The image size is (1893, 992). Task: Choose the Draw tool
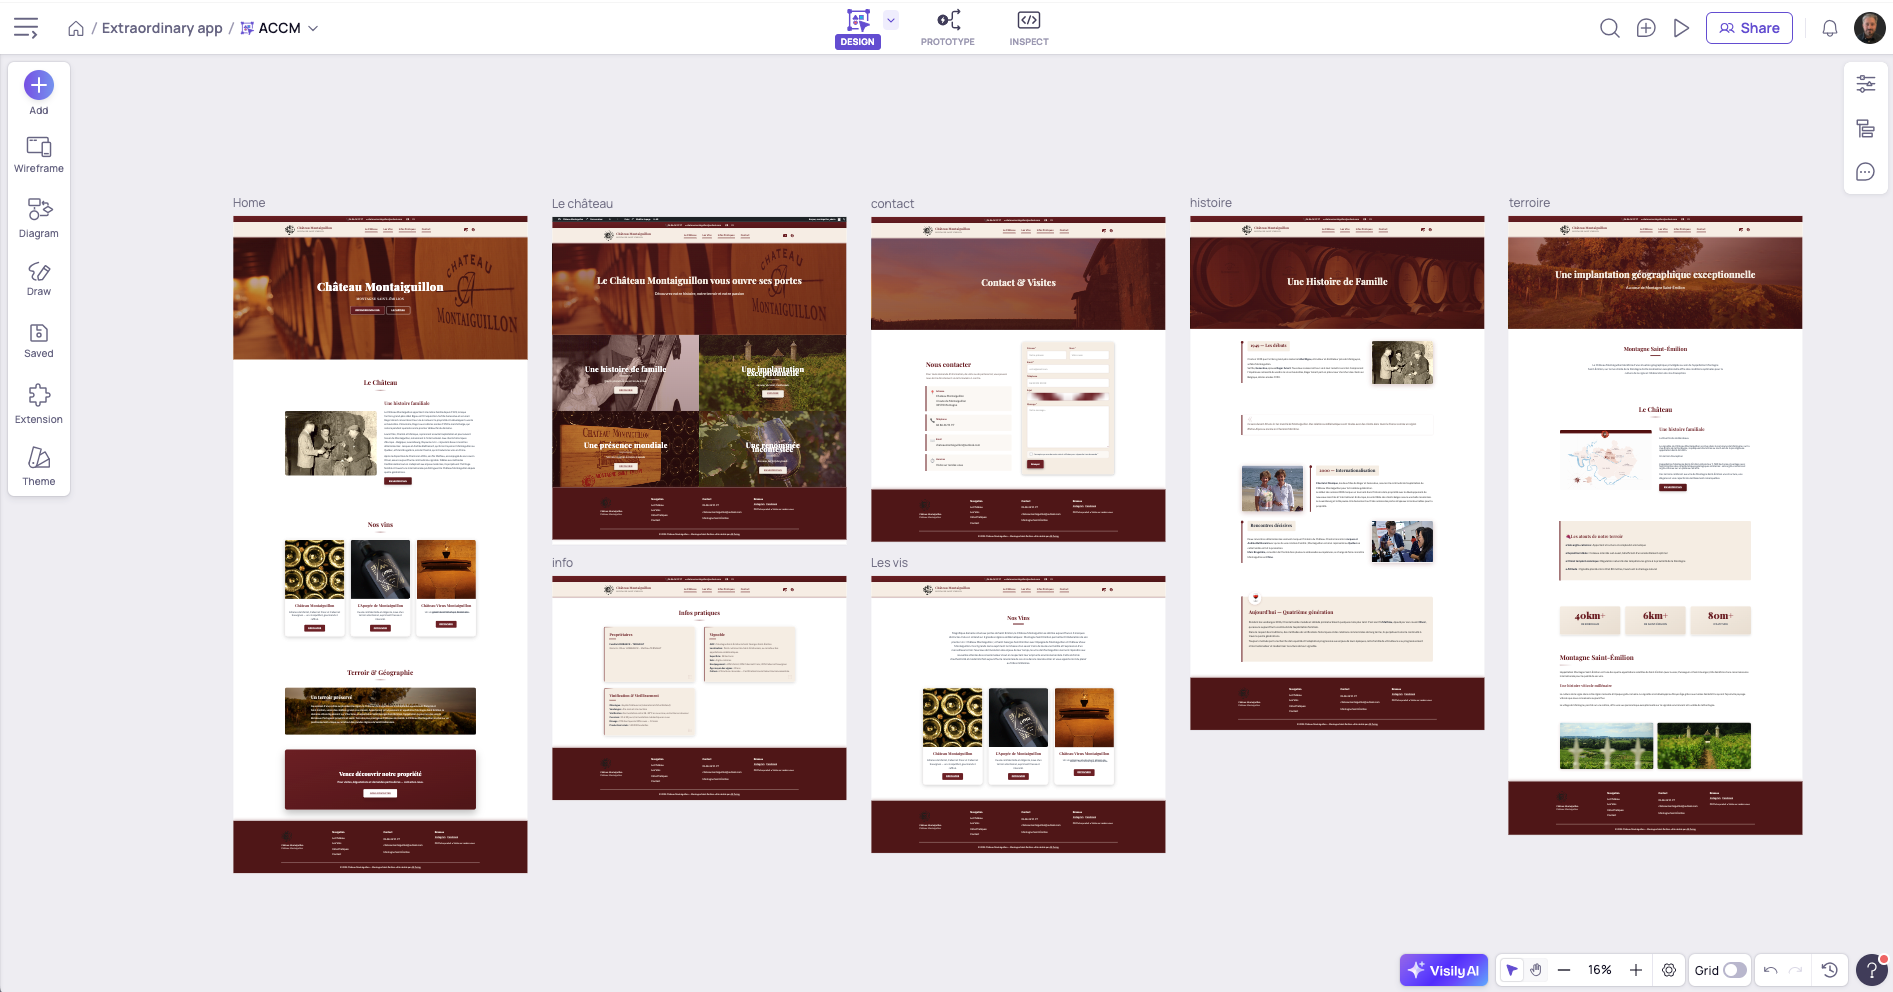(x=39, y=278)
